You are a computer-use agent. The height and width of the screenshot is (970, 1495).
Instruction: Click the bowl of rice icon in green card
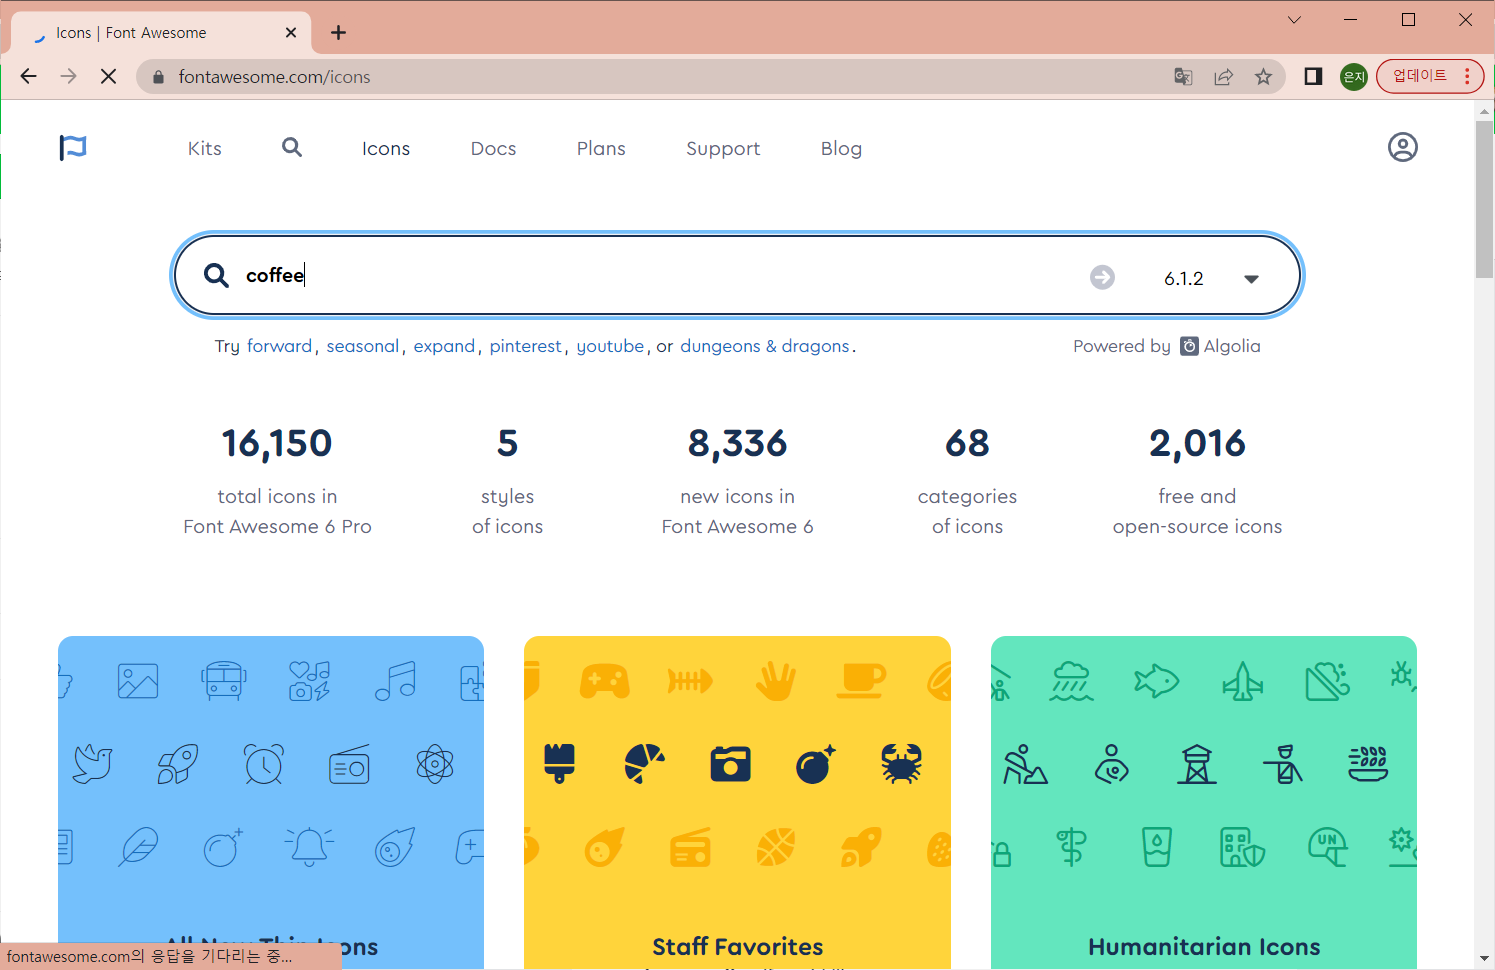pos(1368,765)
